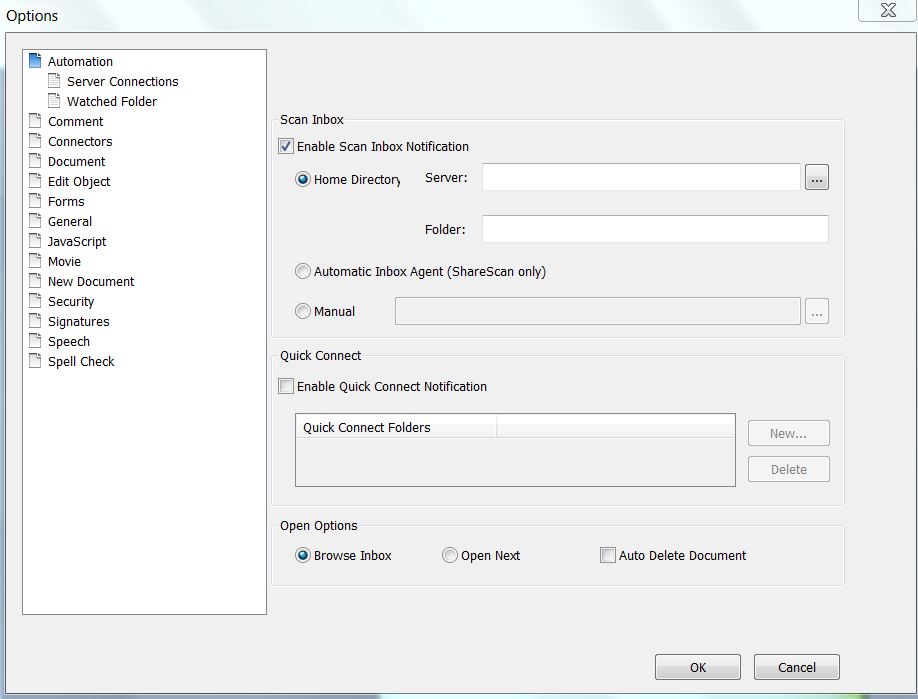The image size is (918, 699).
Task: Click inside the Folder input field
Action: pyautogui.click(x=655, y=229)
